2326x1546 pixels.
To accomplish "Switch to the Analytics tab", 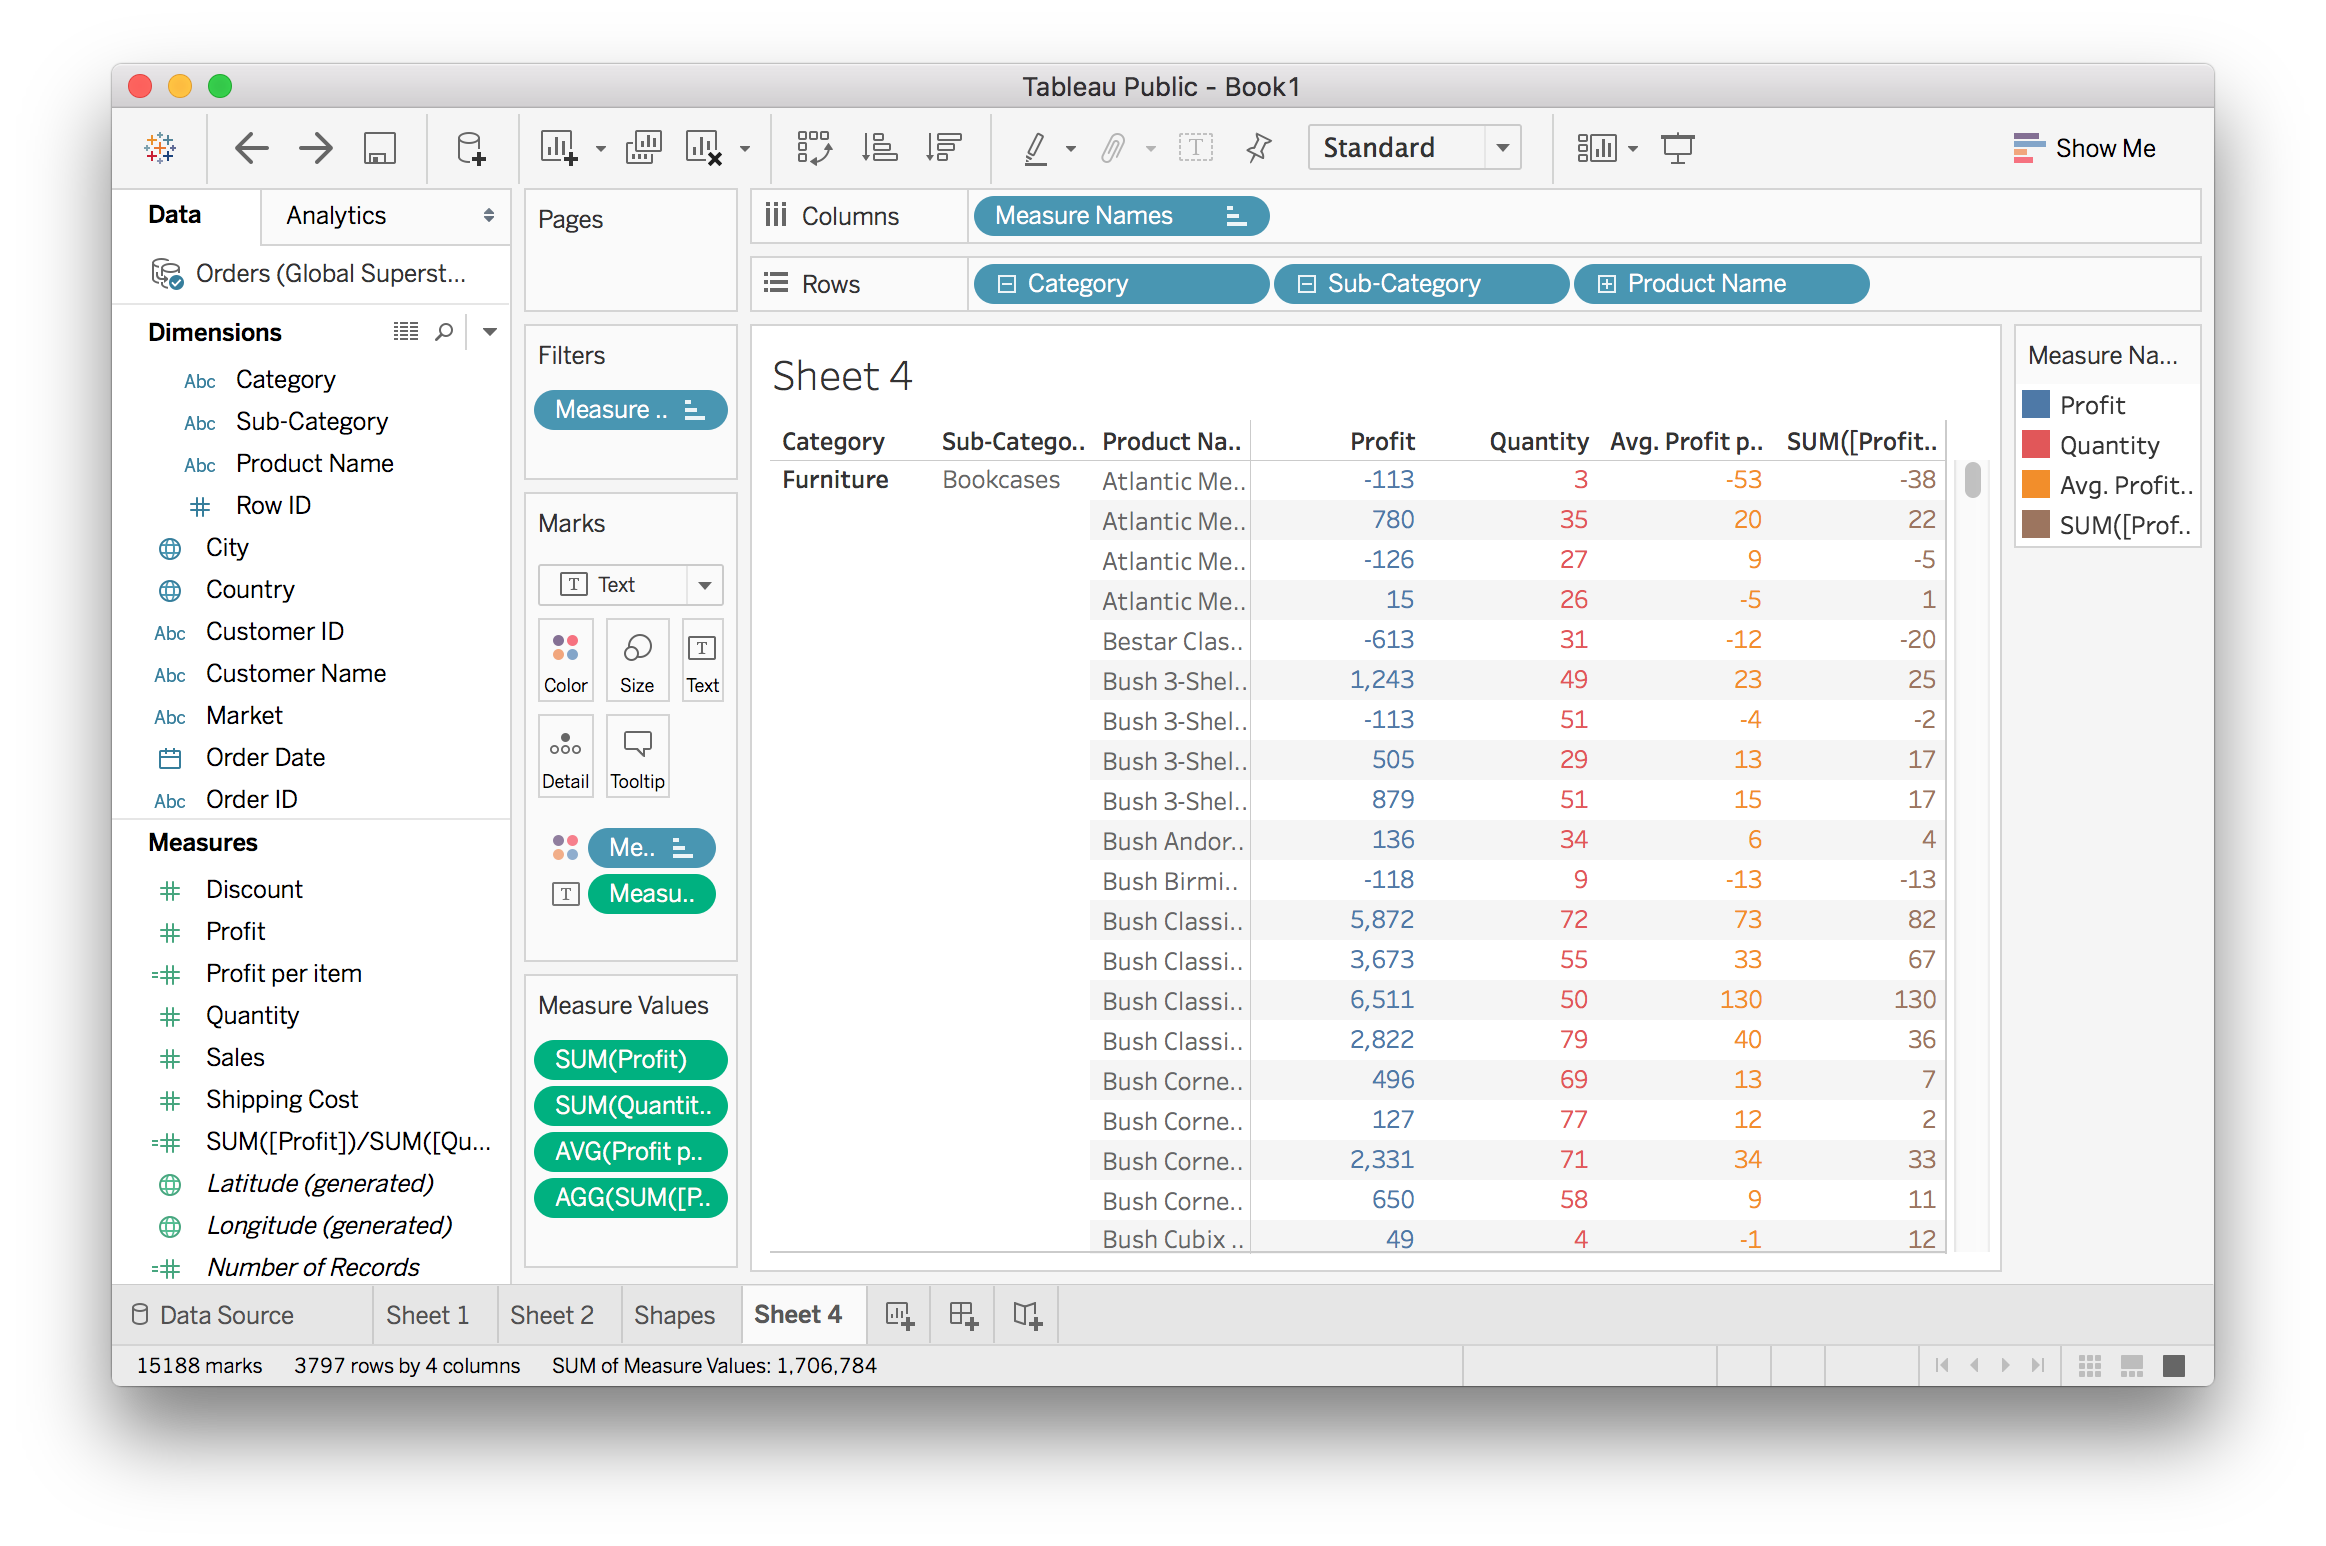I will pos(336,216).
